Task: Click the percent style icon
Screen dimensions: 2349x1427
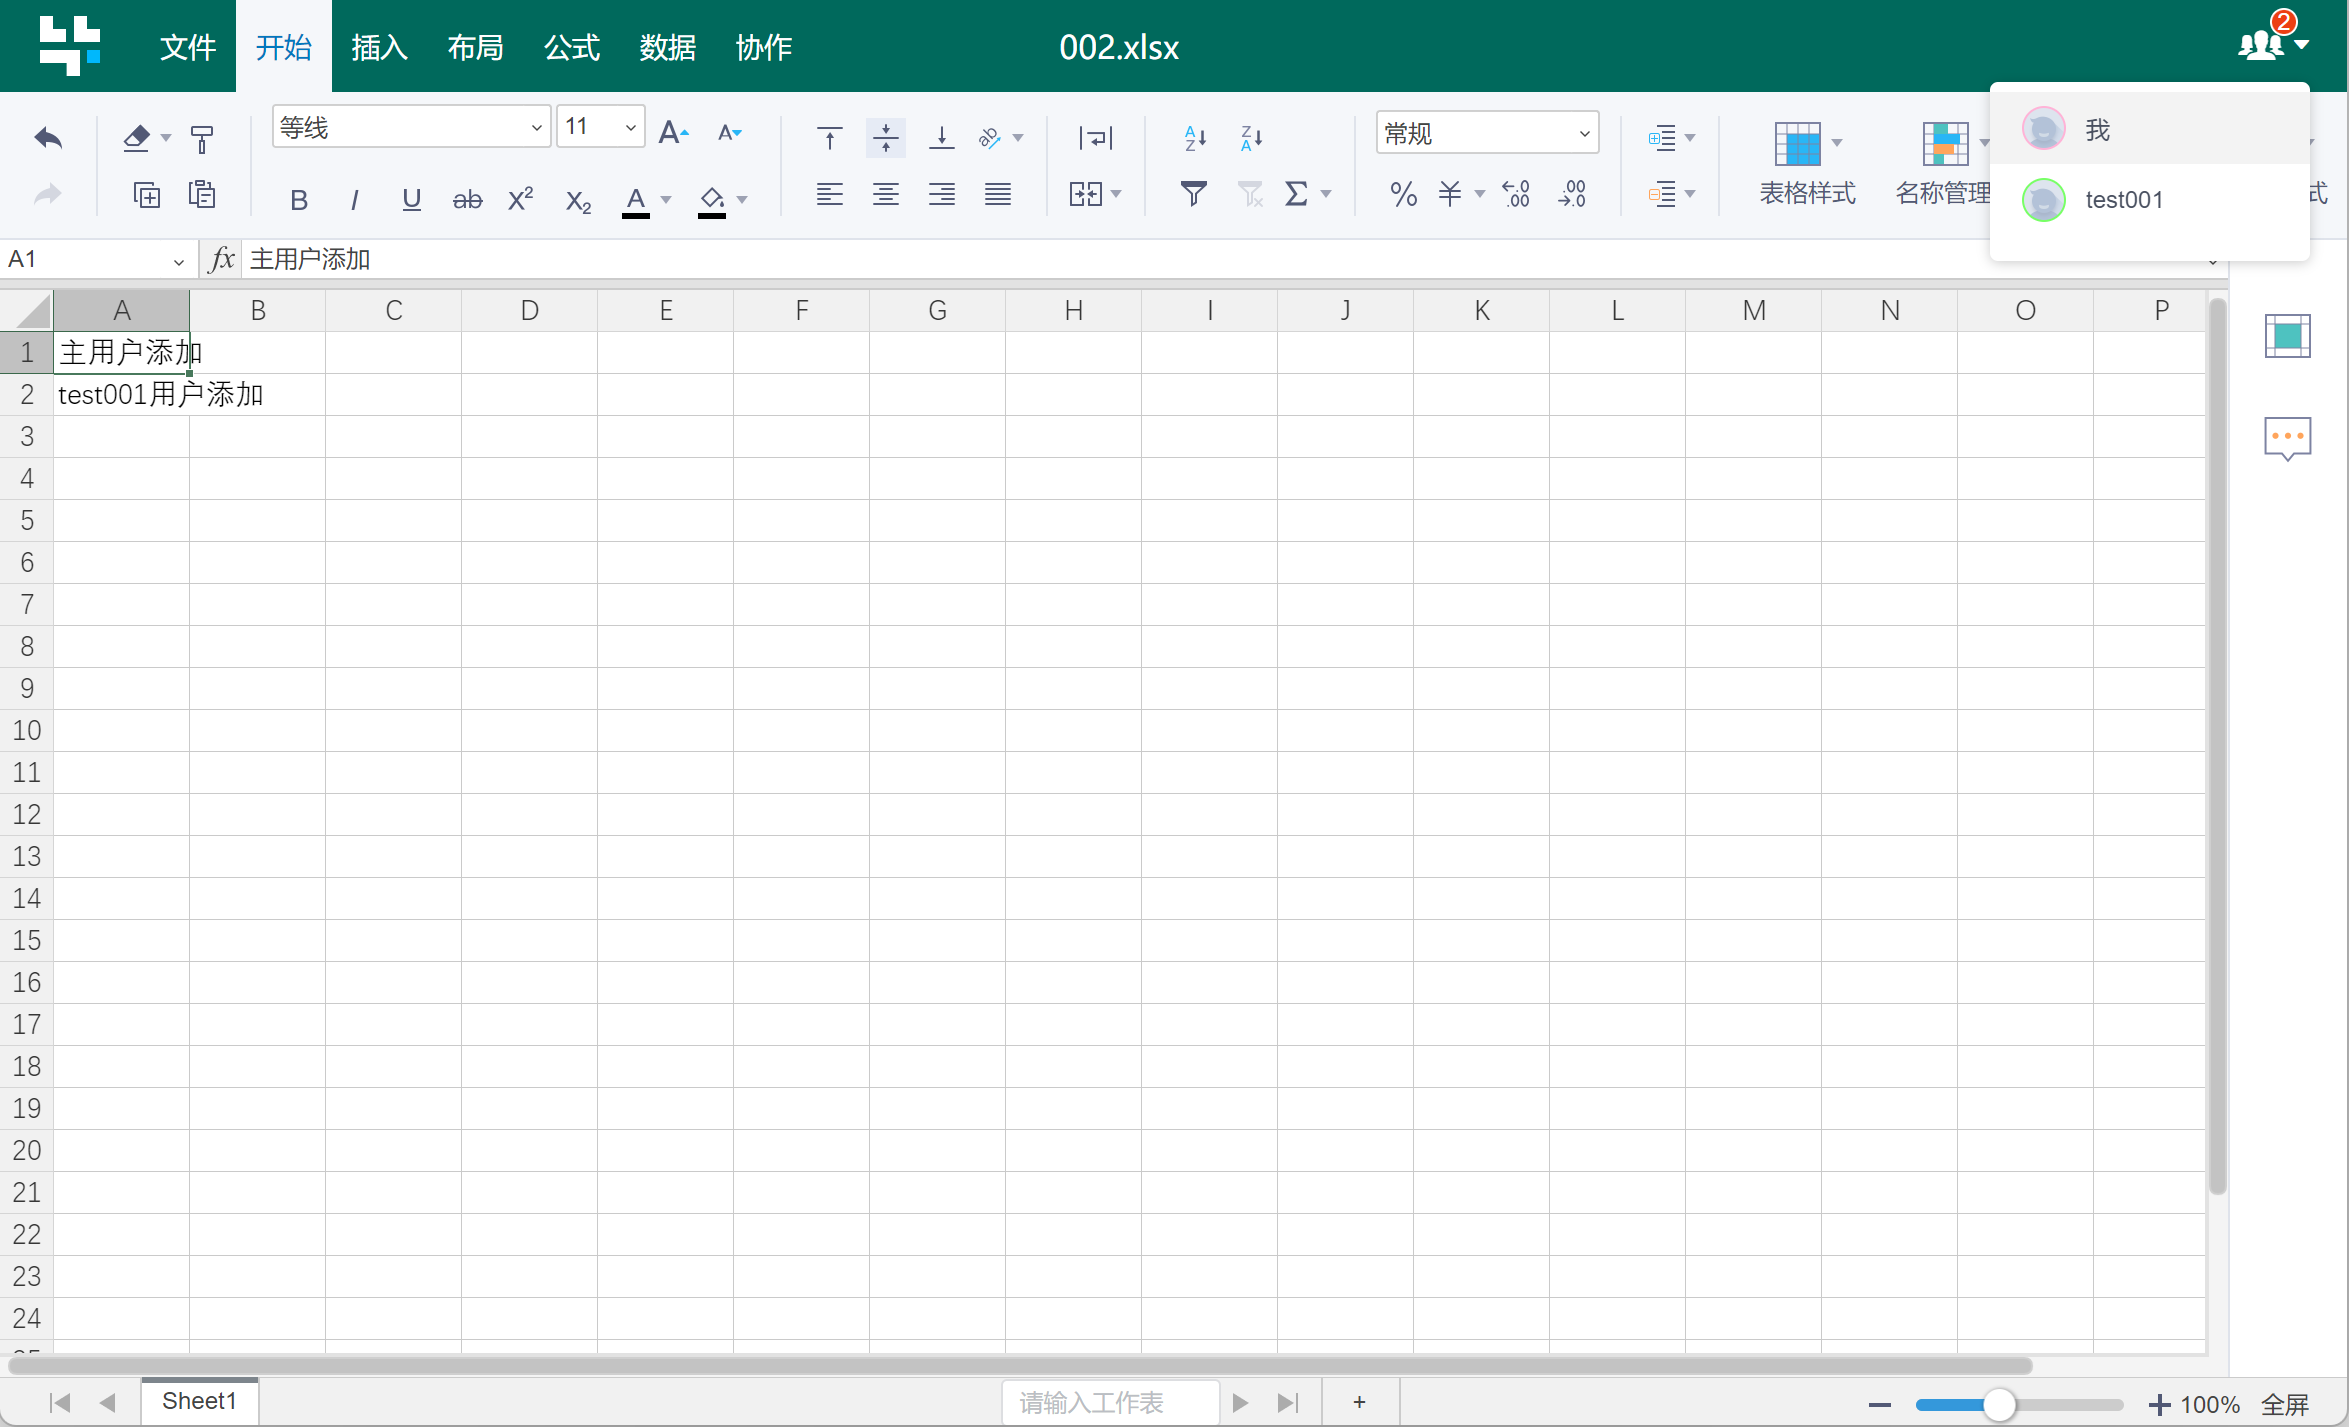Action: pyautogui.click(x=1403, y=193)
